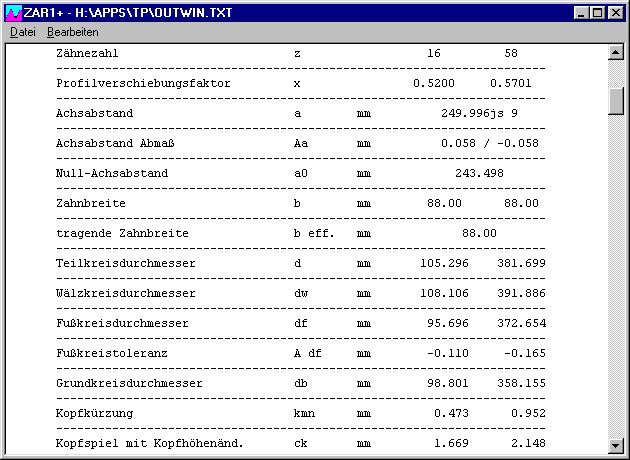Open the Bearbeiten menu
Viewport: 630px width, 460px height.
coord(73,32)
